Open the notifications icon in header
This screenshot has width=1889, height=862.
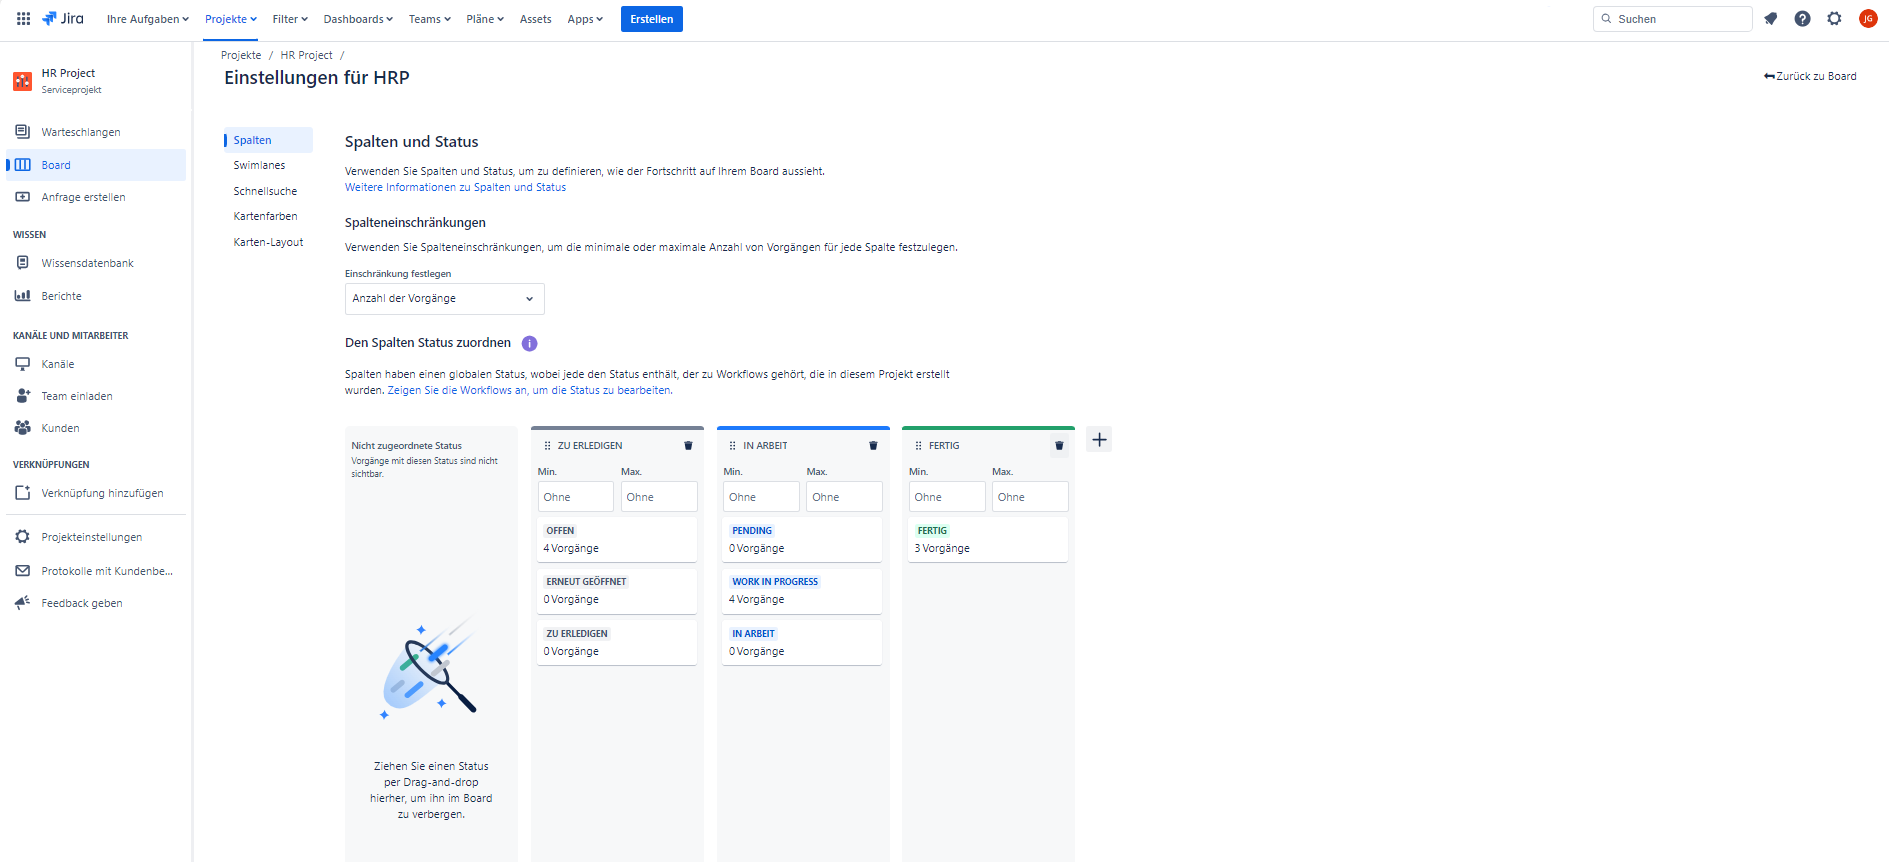click(1770, 19)
